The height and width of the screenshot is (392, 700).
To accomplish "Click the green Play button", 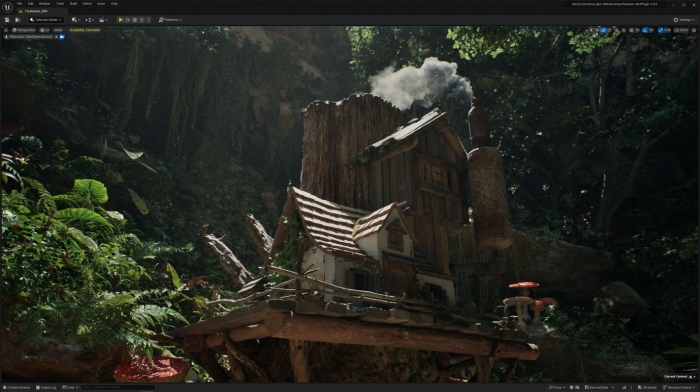I will (121, 20).
